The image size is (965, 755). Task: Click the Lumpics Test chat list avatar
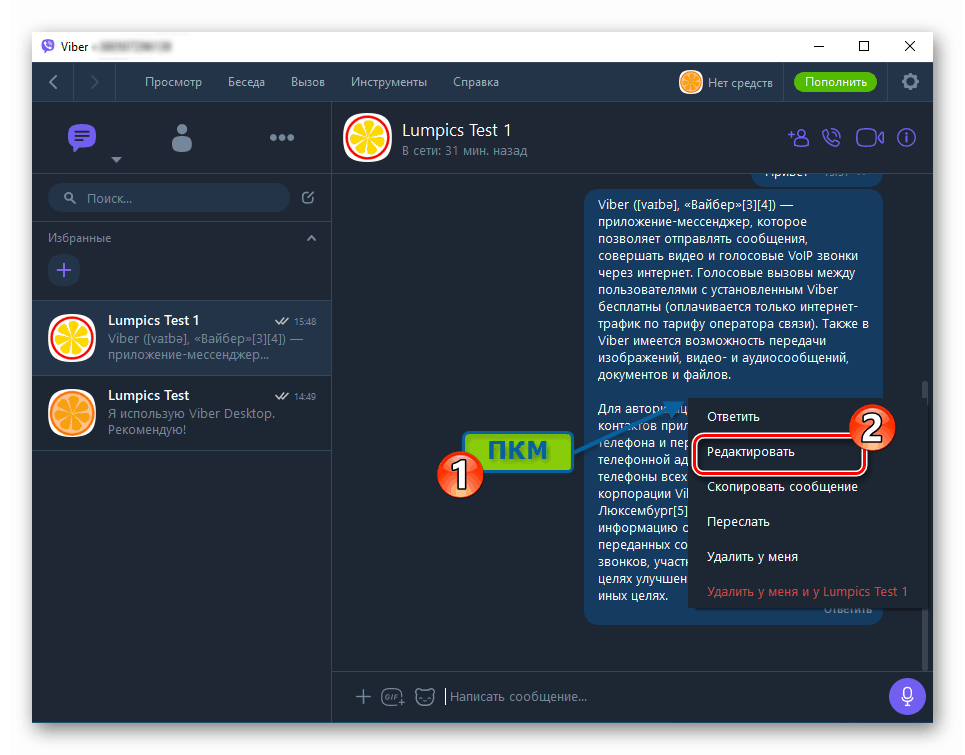tap(72, 413)
